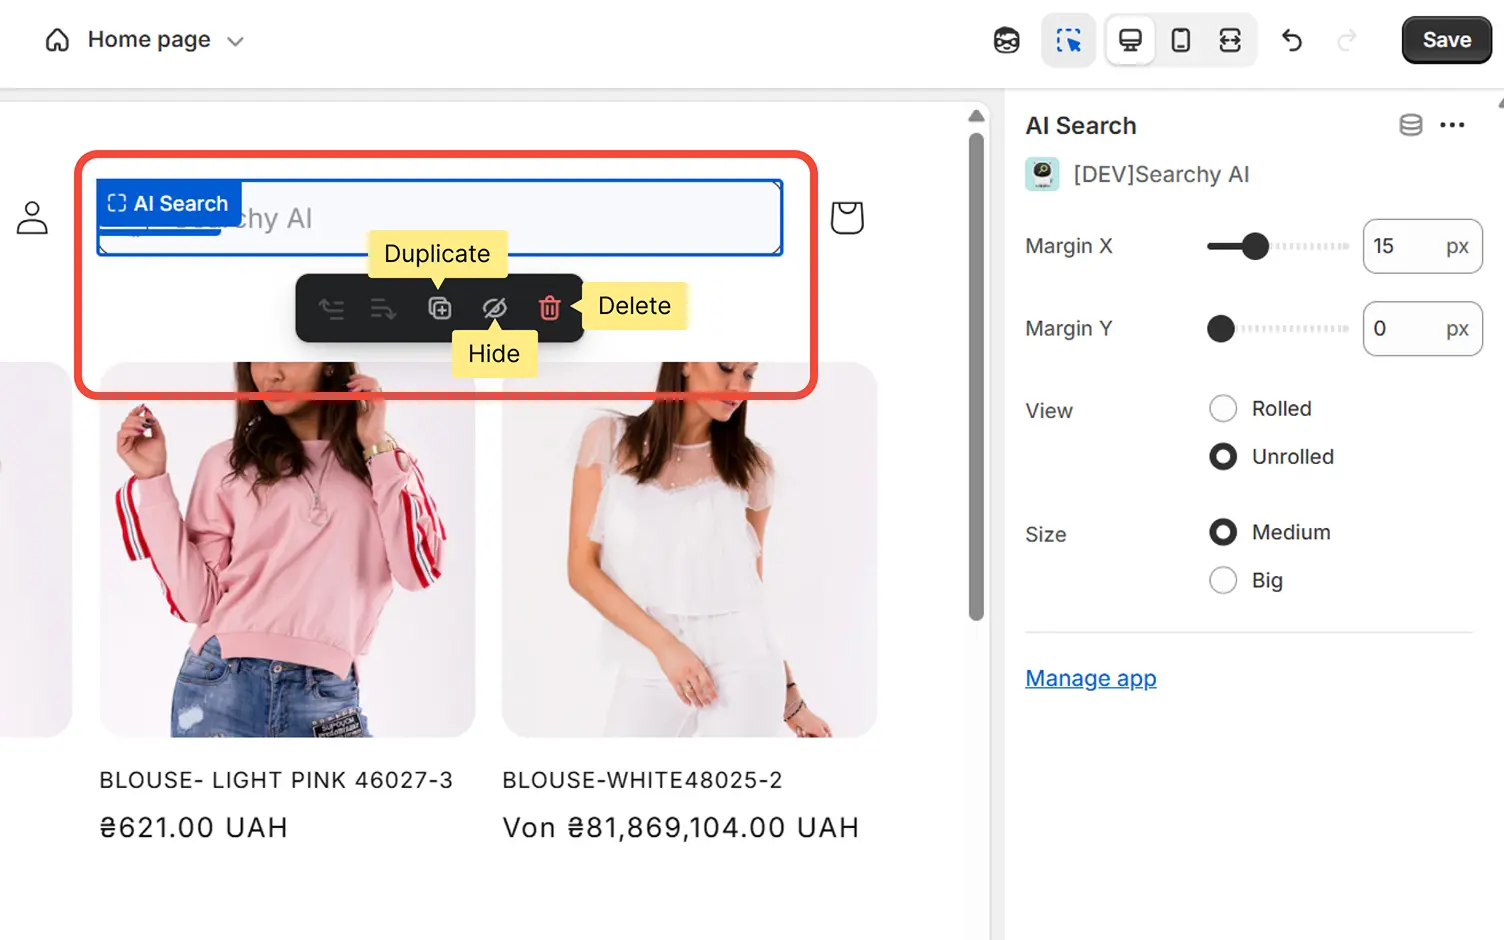1504x940 pixels.
Task: Delete the AI Search block with trash icon
Action: [549, 308]
